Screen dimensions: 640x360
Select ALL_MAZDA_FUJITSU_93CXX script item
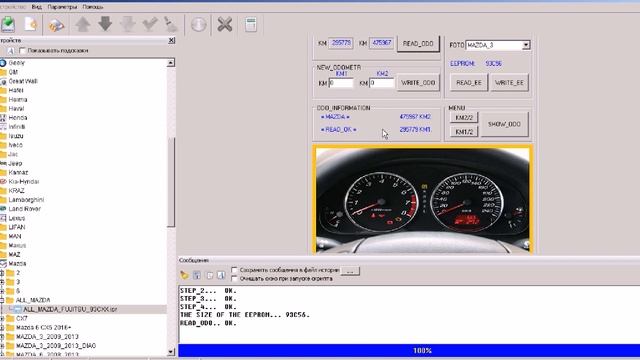[70, 309]
